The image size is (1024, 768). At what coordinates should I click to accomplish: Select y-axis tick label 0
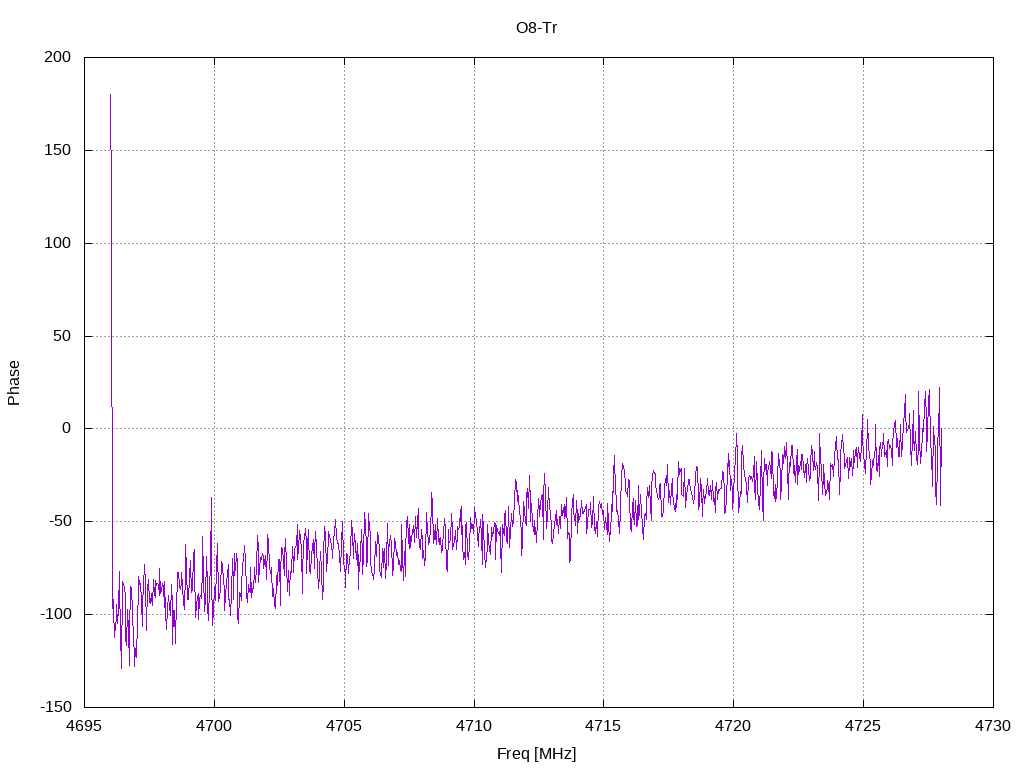pyautogui.click(x=67, y=428)
